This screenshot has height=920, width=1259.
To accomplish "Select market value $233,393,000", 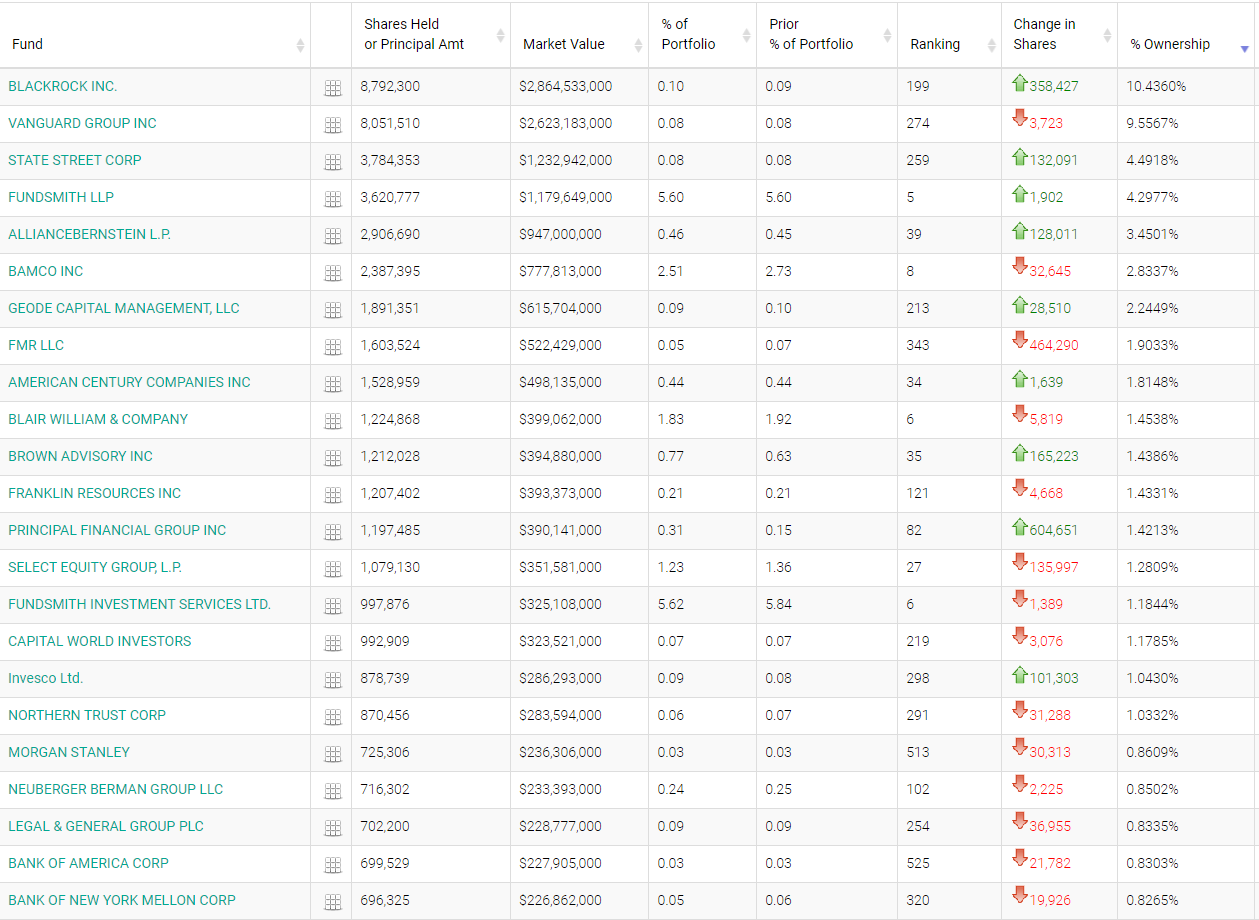I will [x=561, y=789].
